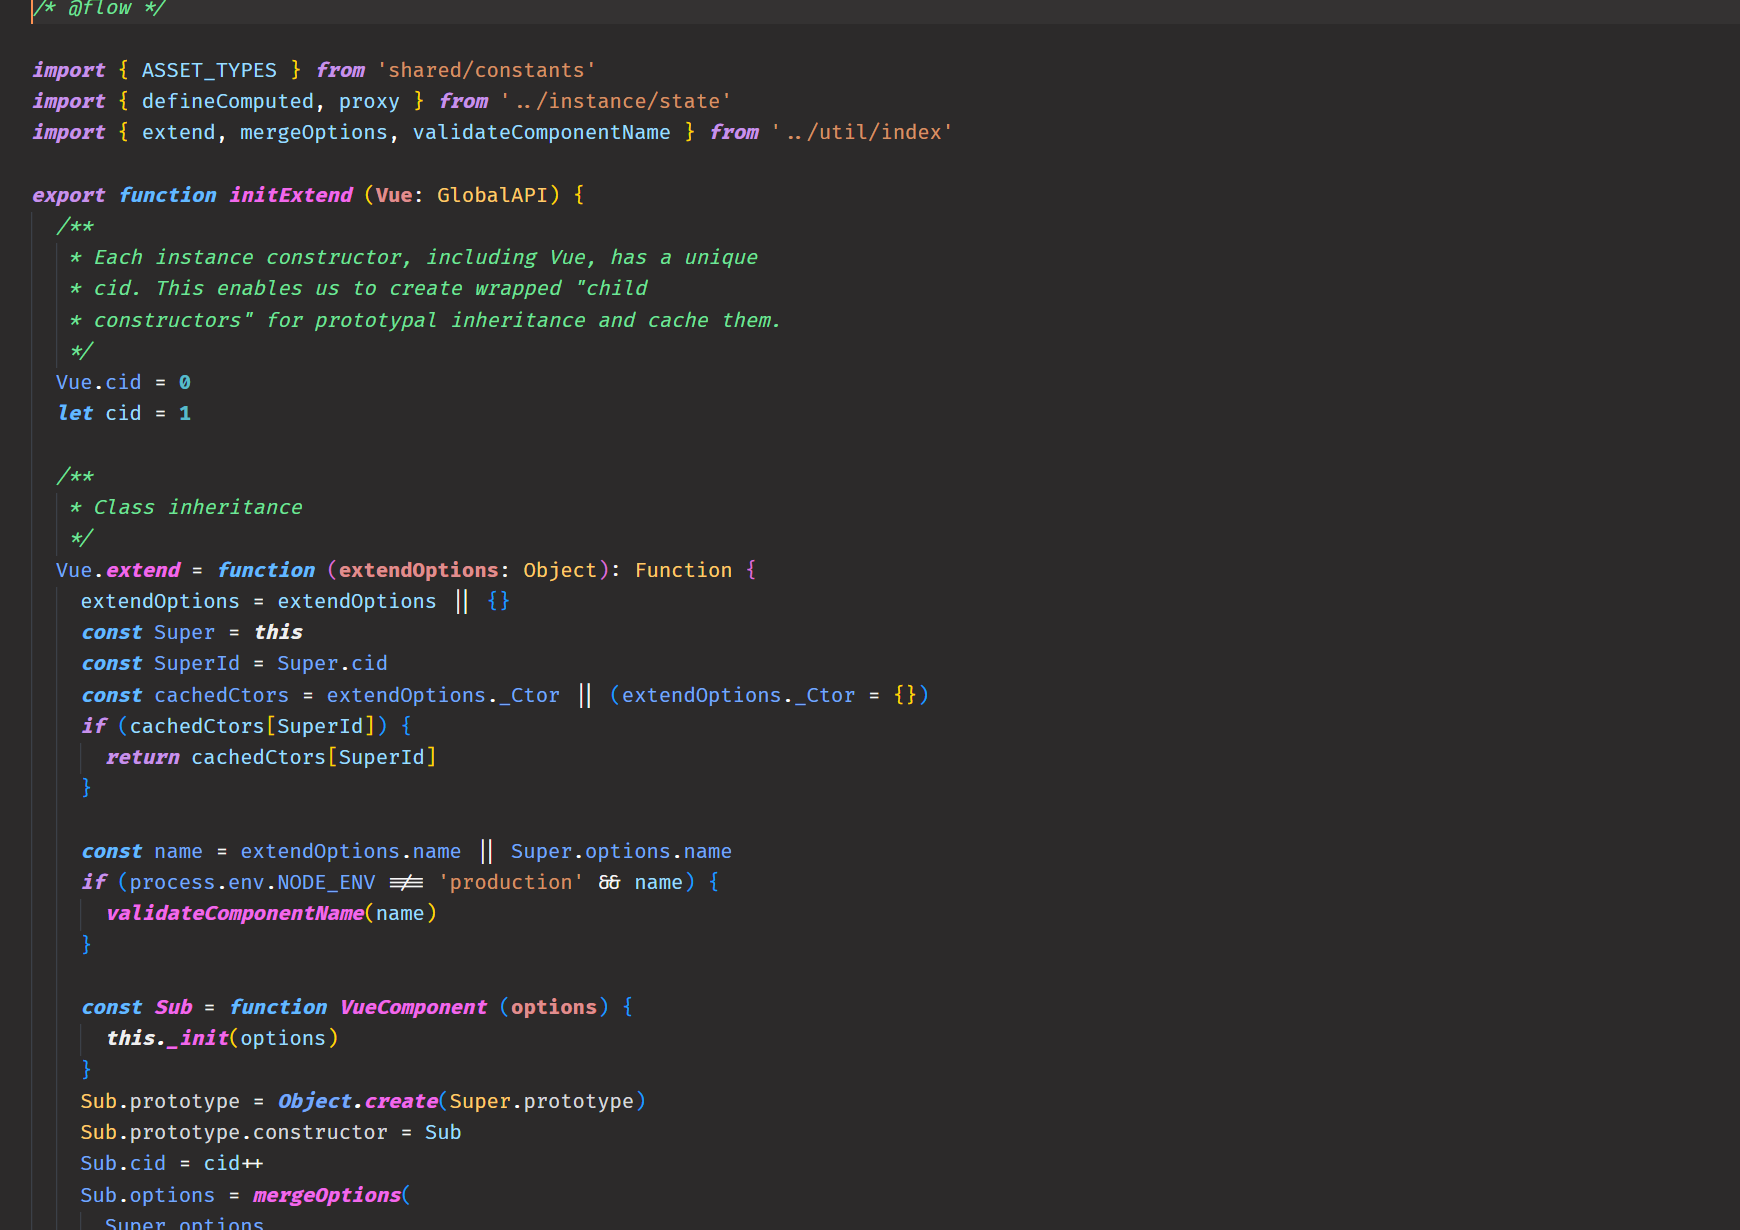The width and height of the screenshot is (1740, 1230).
Task: Click the 'cid. This enables us' comment line
Action: click(x=358, y=288)
